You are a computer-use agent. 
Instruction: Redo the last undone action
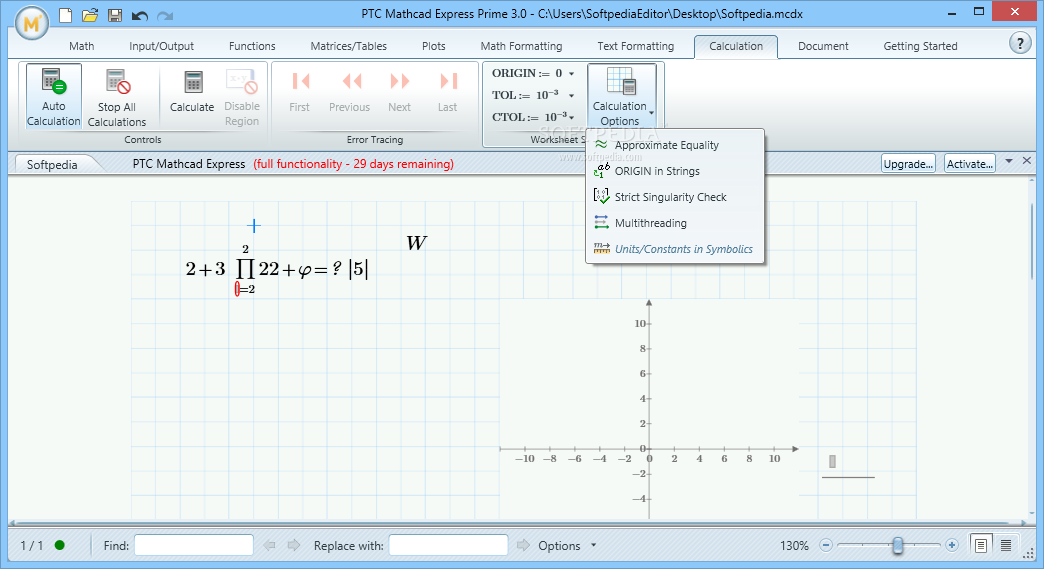point(164,15)
